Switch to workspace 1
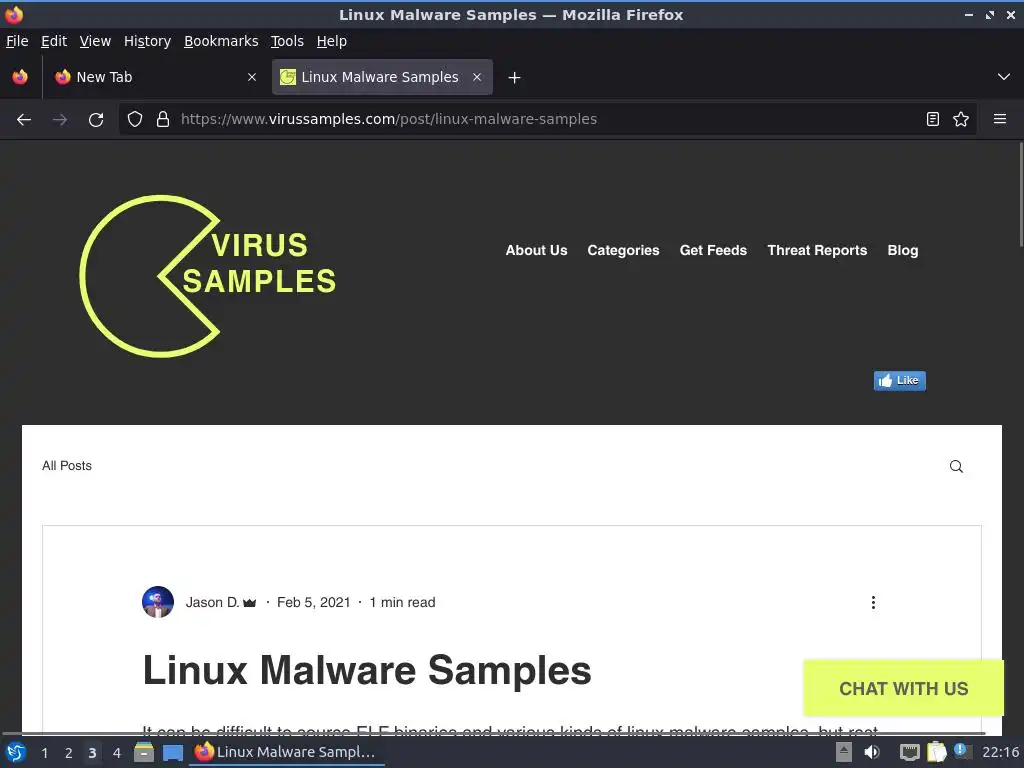 click(44, 753)
